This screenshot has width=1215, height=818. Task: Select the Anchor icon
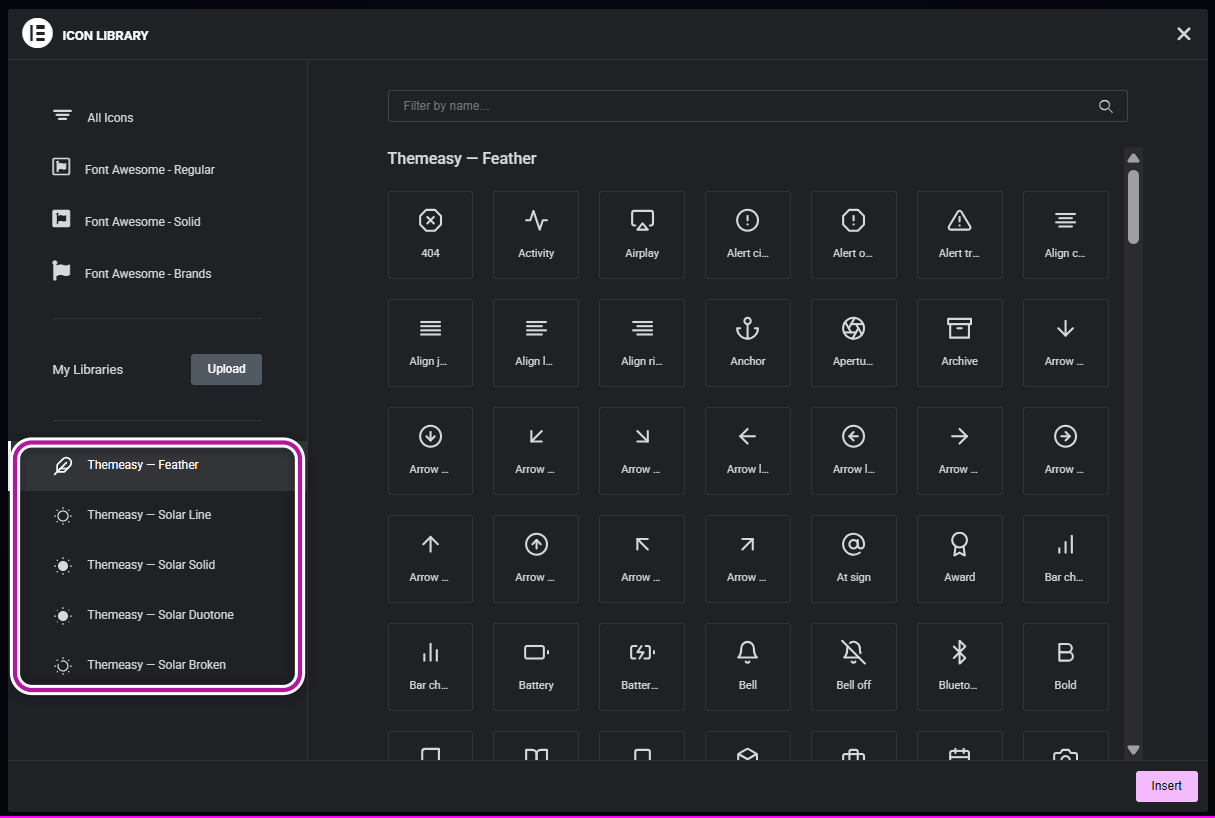(748, 343)
